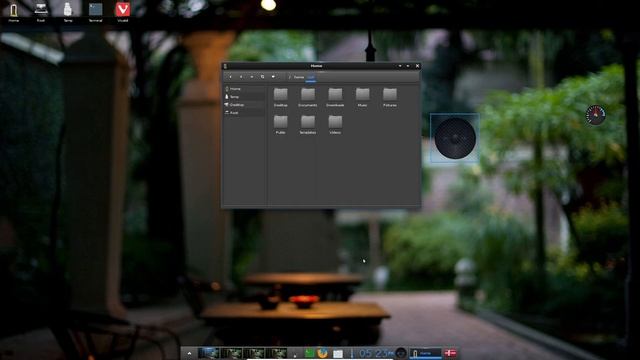Screen dimensions: 640x360
Task: Launch Firefox from the bottom panel
Action: pos(322,353)
